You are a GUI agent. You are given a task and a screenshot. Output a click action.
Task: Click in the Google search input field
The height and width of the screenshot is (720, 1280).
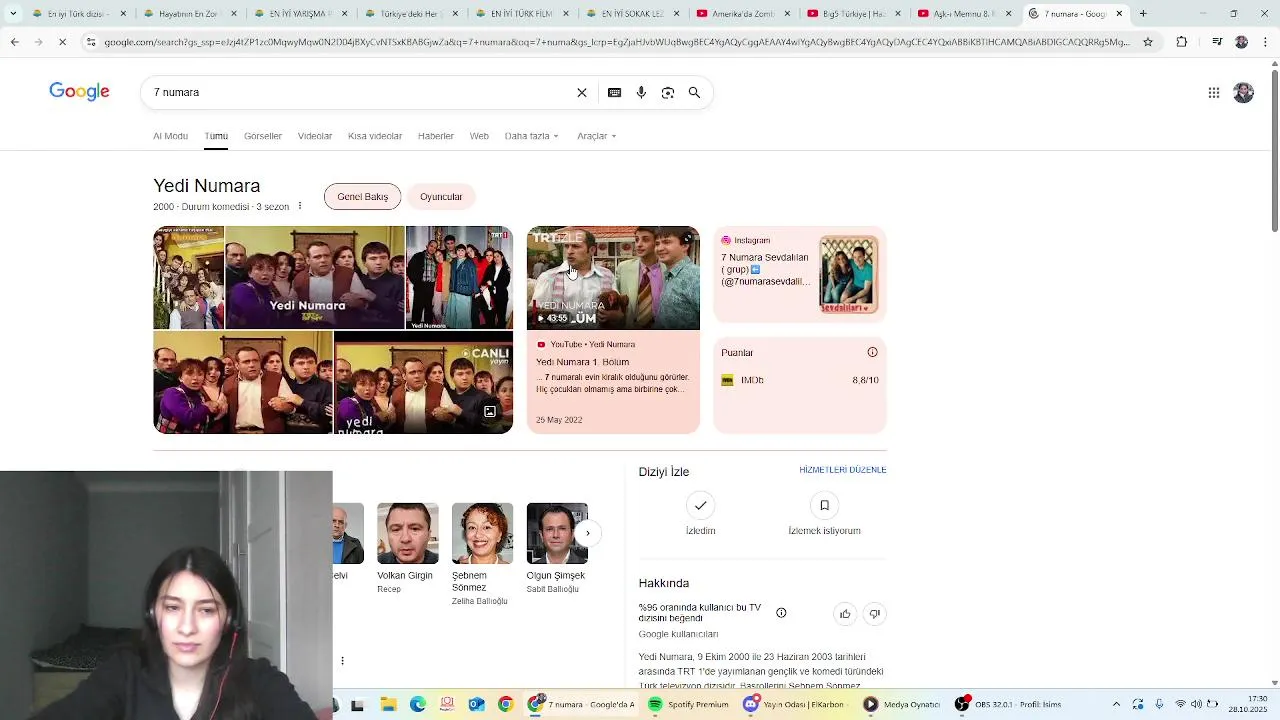pyautogui.click(x=360, y=92)
